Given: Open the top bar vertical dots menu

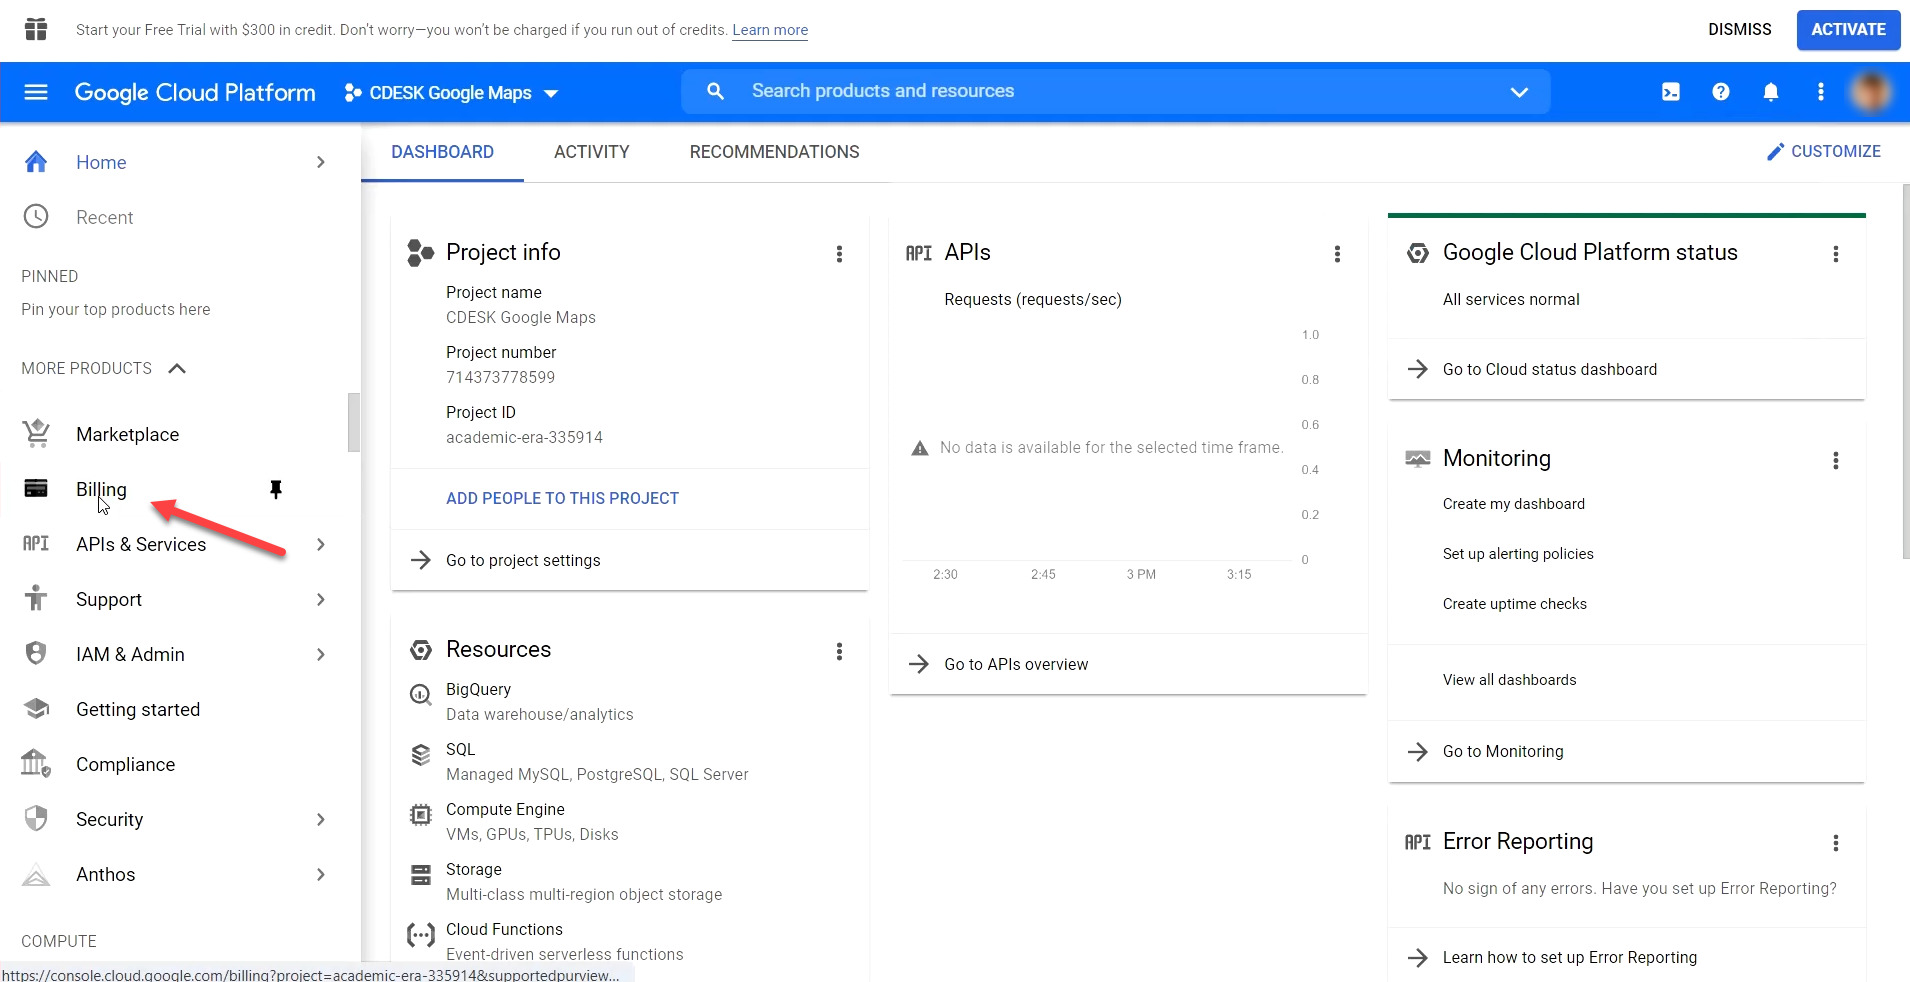Looking at the screenshot, I should coord(1821,92).
